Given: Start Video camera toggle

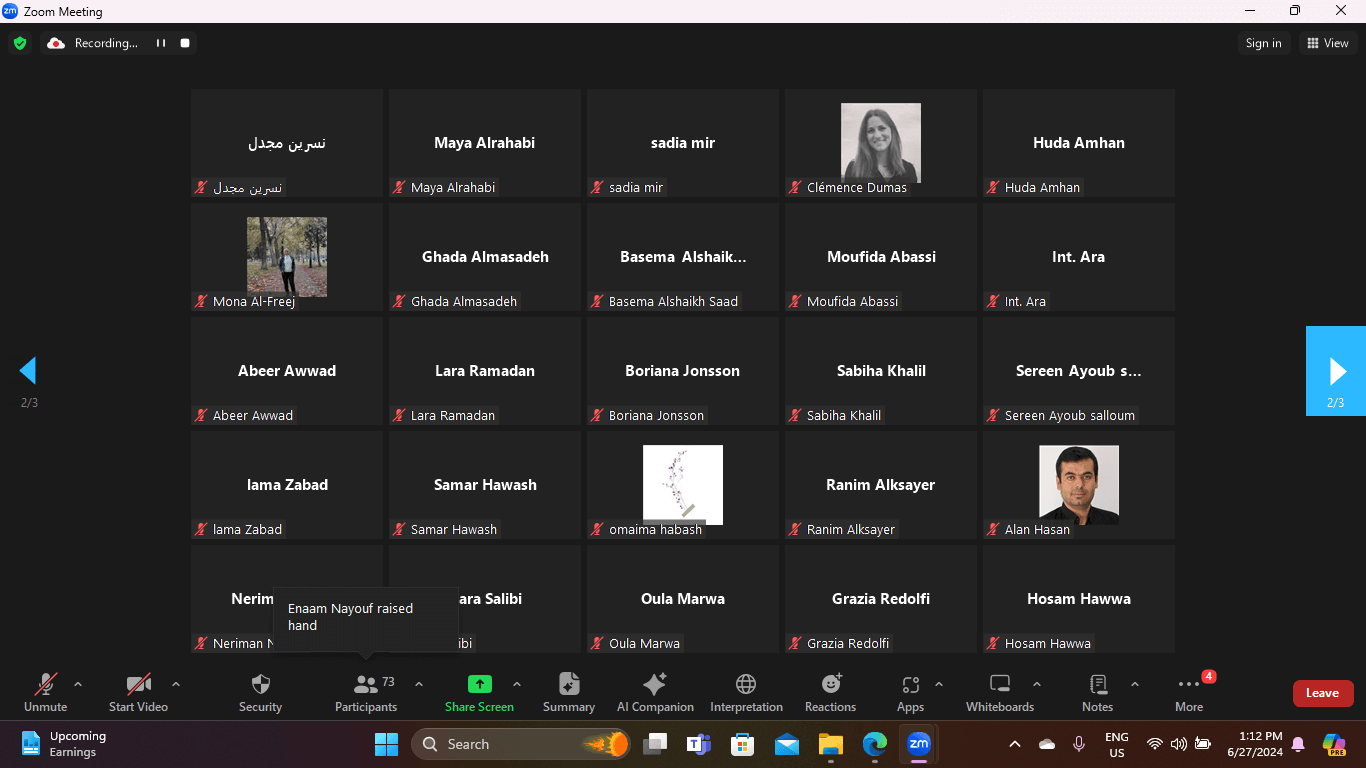Looking at the screenshot, I should tap(138, 685).
